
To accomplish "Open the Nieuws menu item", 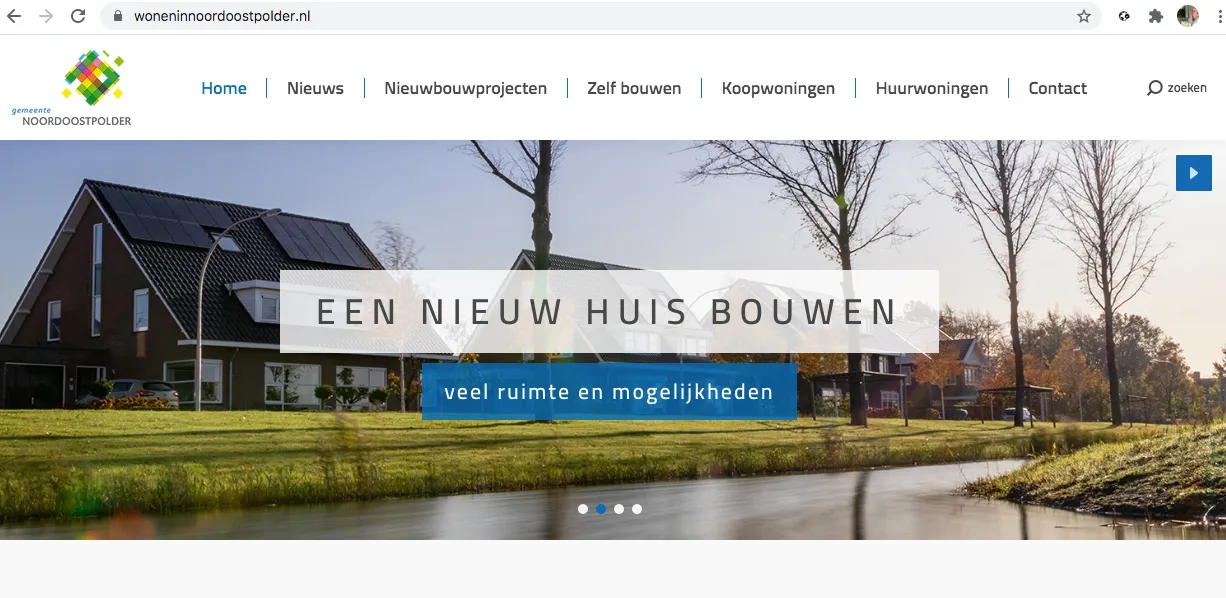I will pyautogui.click(x=315, y=88).
